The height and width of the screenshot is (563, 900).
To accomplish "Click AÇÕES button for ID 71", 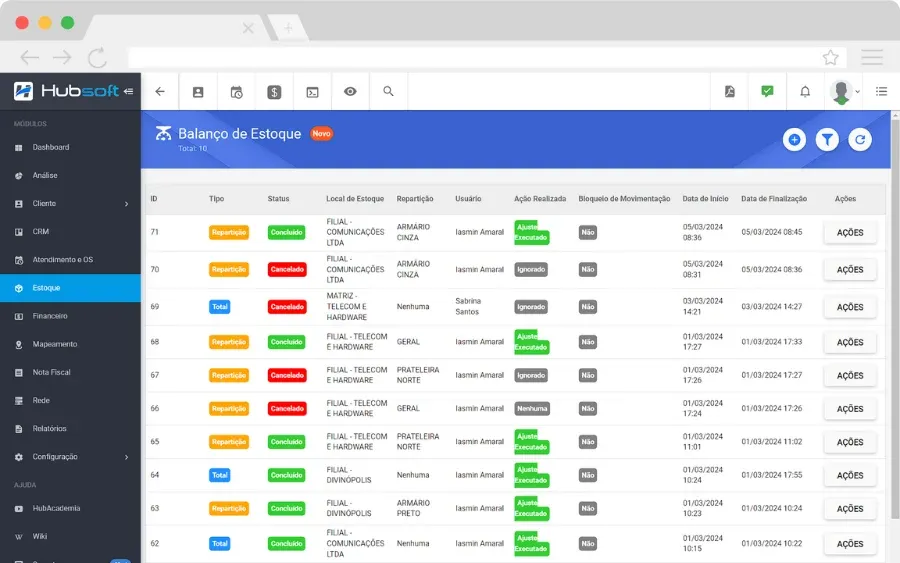I will click(x=849, y=232).
